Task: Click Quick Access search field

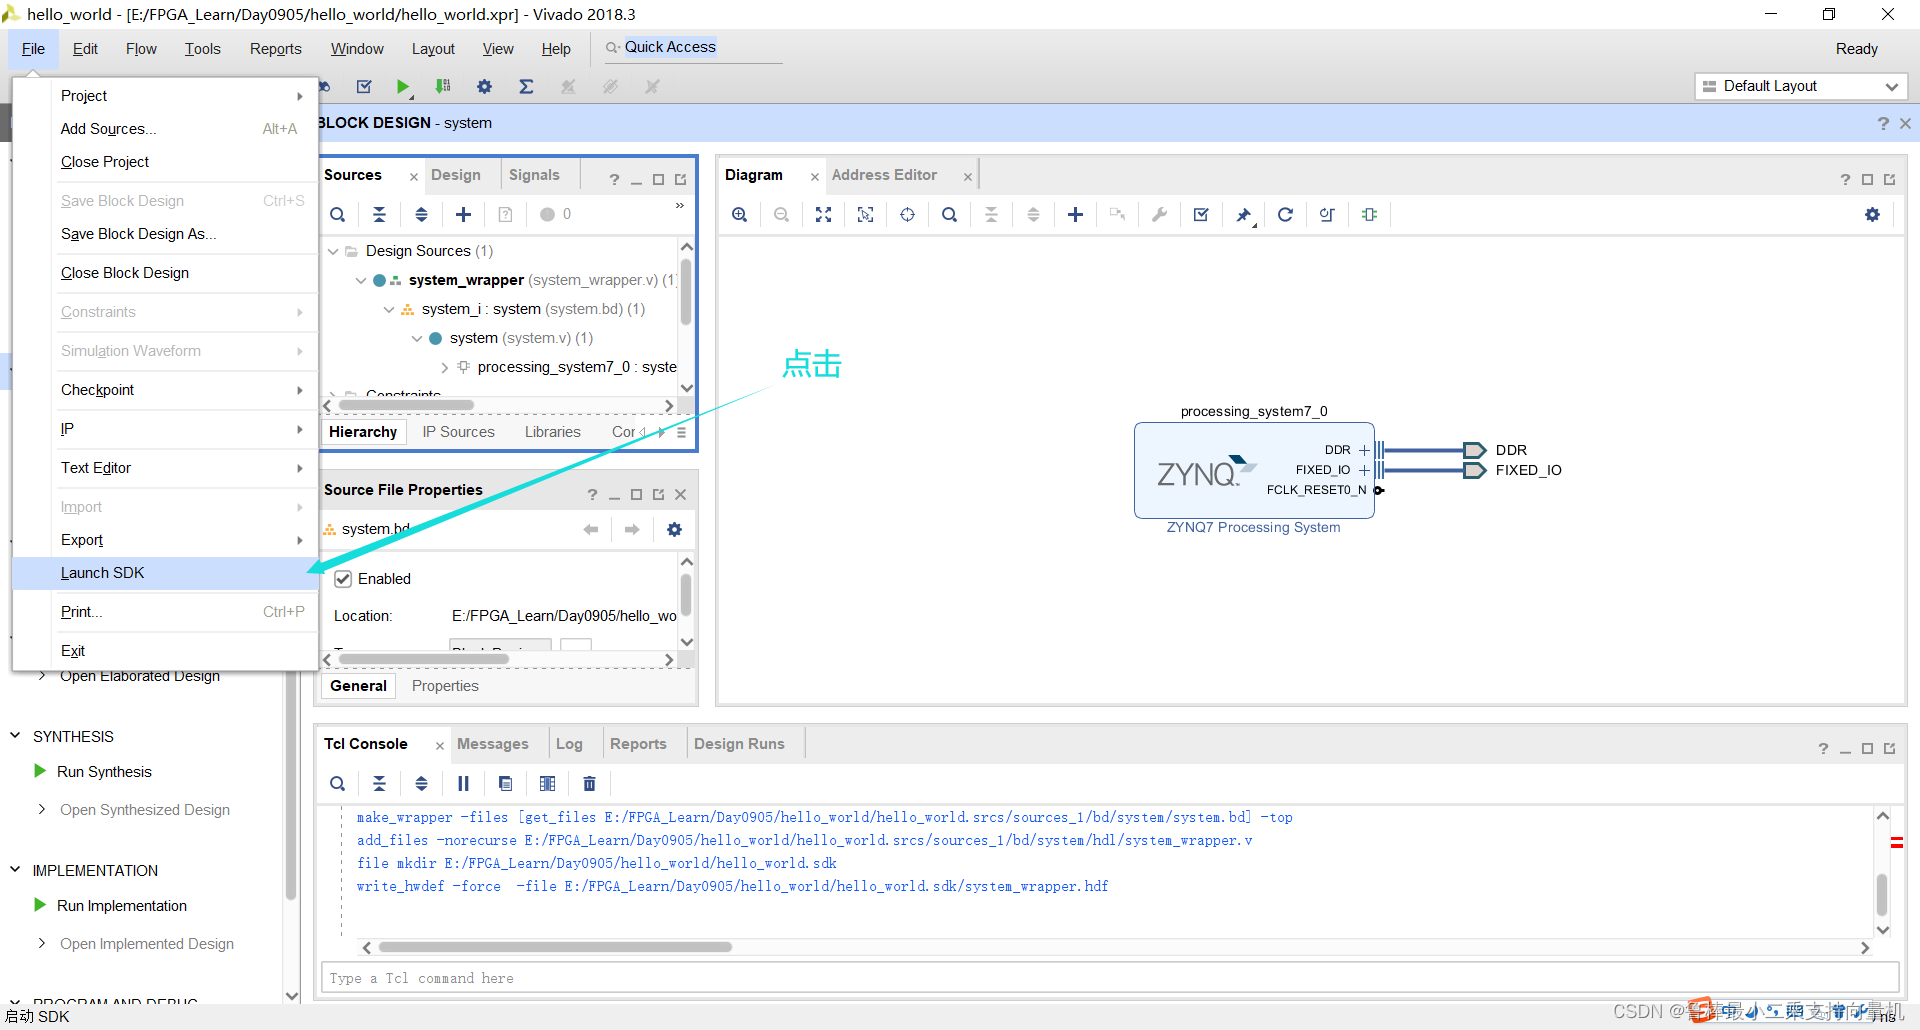Action: point(693,47)
